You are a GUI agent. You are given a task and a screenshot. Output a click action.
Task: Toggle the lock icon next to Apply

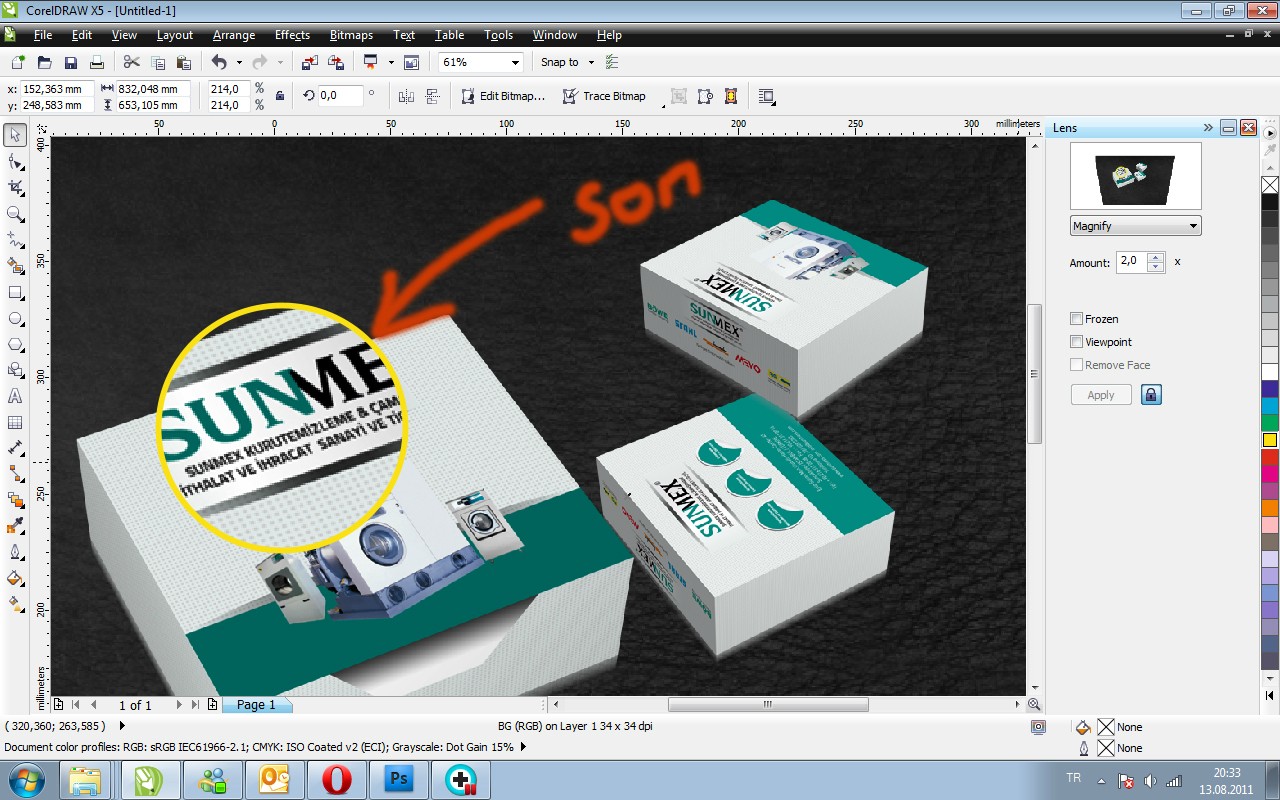pyautogui.click(x=1151, y=395)
